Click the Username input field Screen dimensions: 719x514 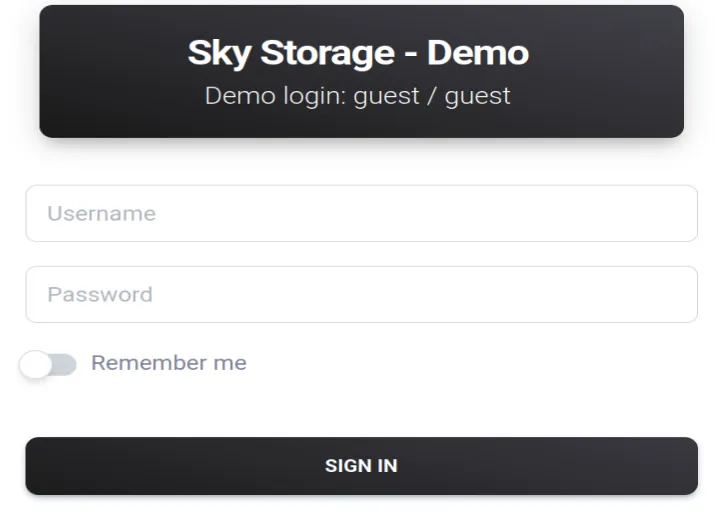360,213
